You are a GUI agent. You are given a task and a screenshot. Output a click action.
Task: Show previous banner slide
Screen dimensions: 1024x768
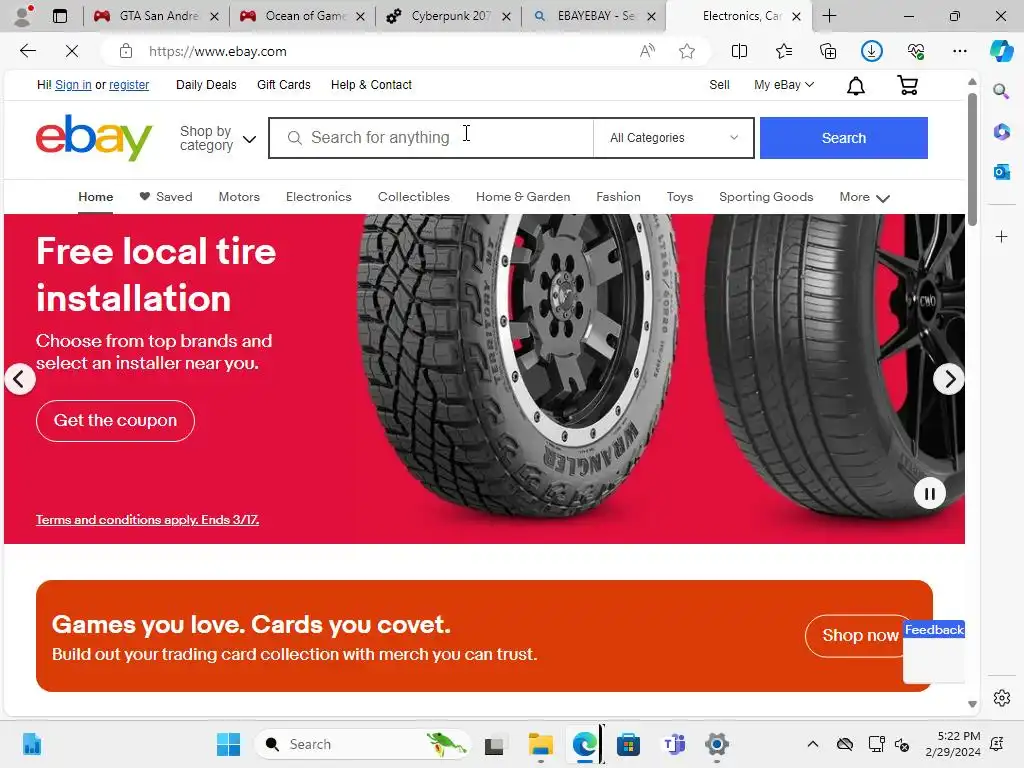(20, 379)
